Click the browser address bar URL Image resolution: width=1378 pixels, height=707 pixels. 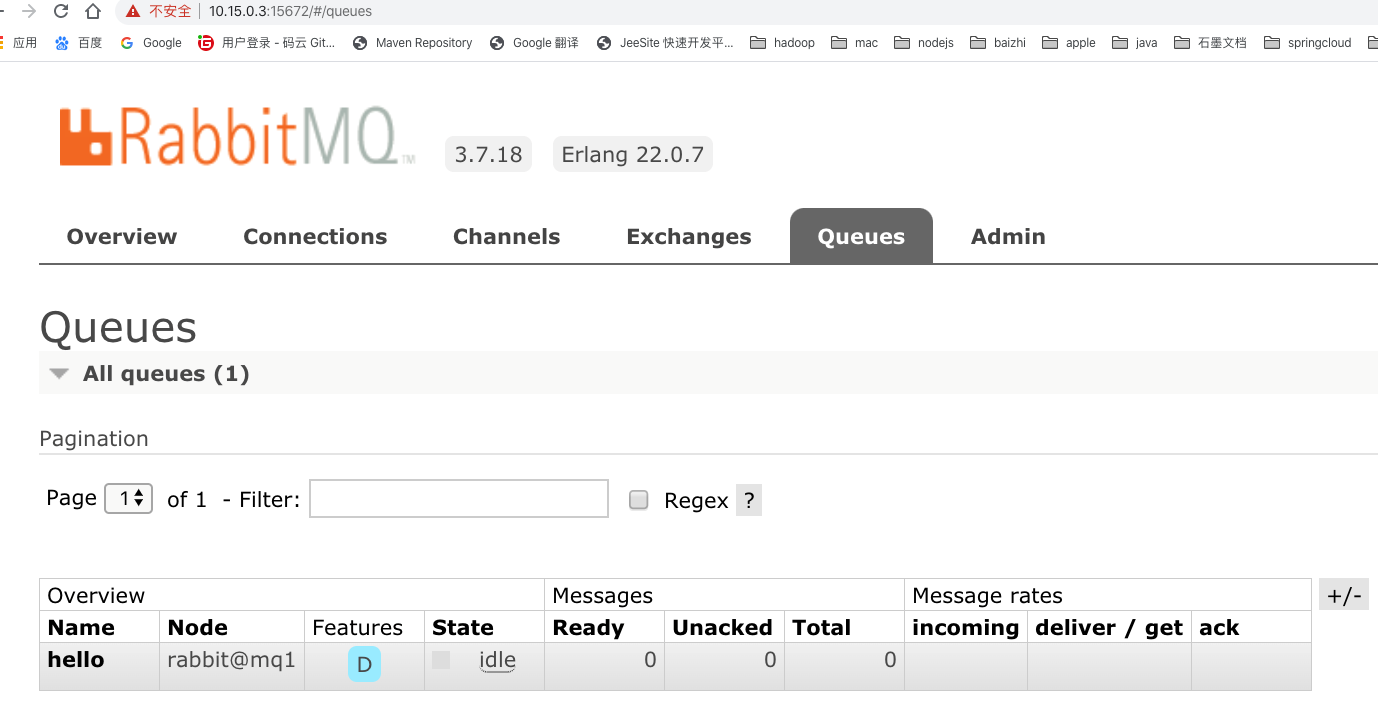tap(290, 11)
